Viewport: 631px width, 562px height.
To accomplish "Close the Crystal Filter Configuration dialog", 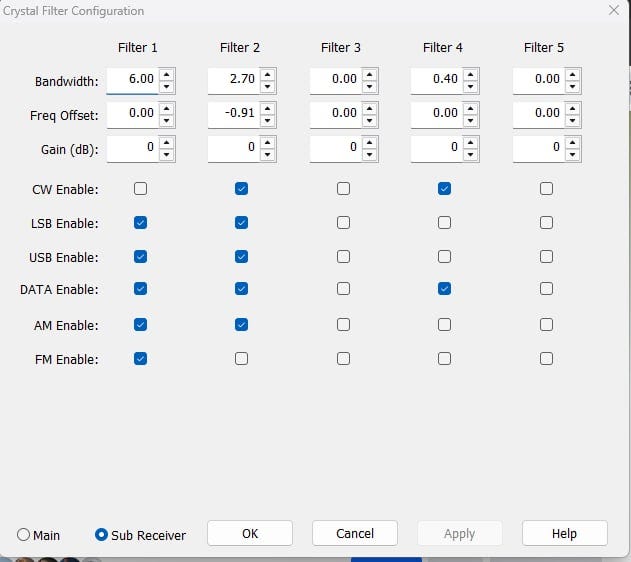I will tap(614, 10).
